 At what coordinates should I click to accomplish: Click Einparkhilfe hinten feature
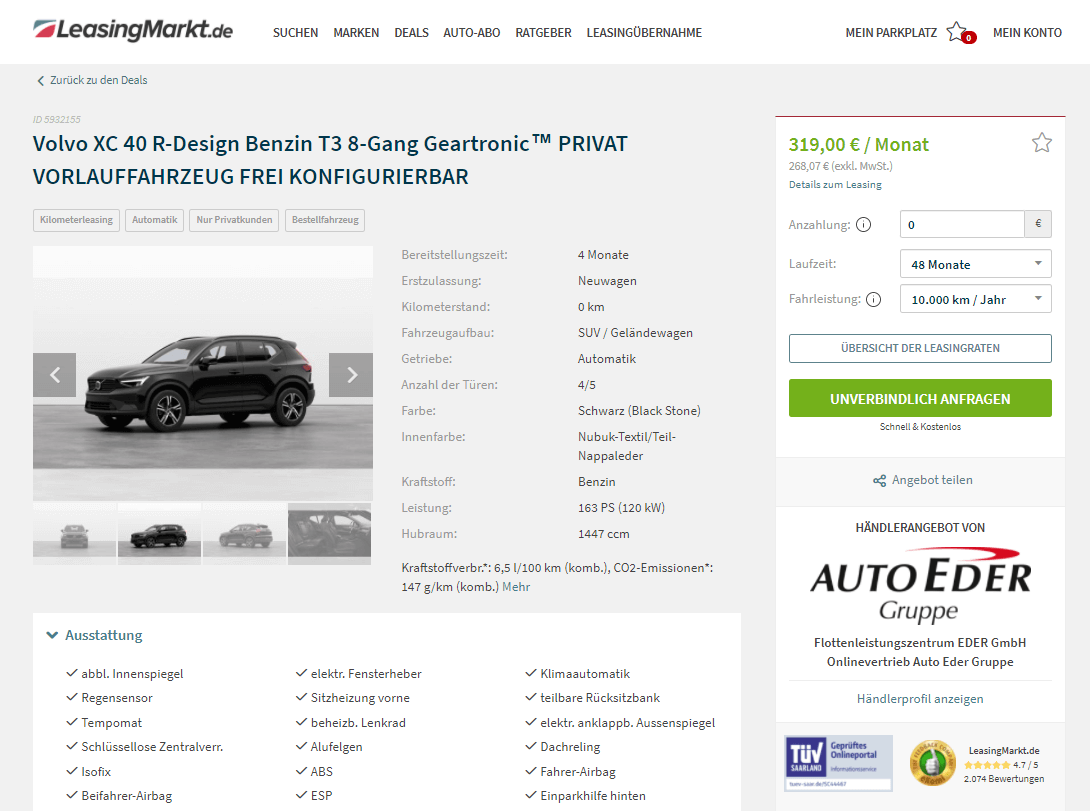[x=593, y=796]
